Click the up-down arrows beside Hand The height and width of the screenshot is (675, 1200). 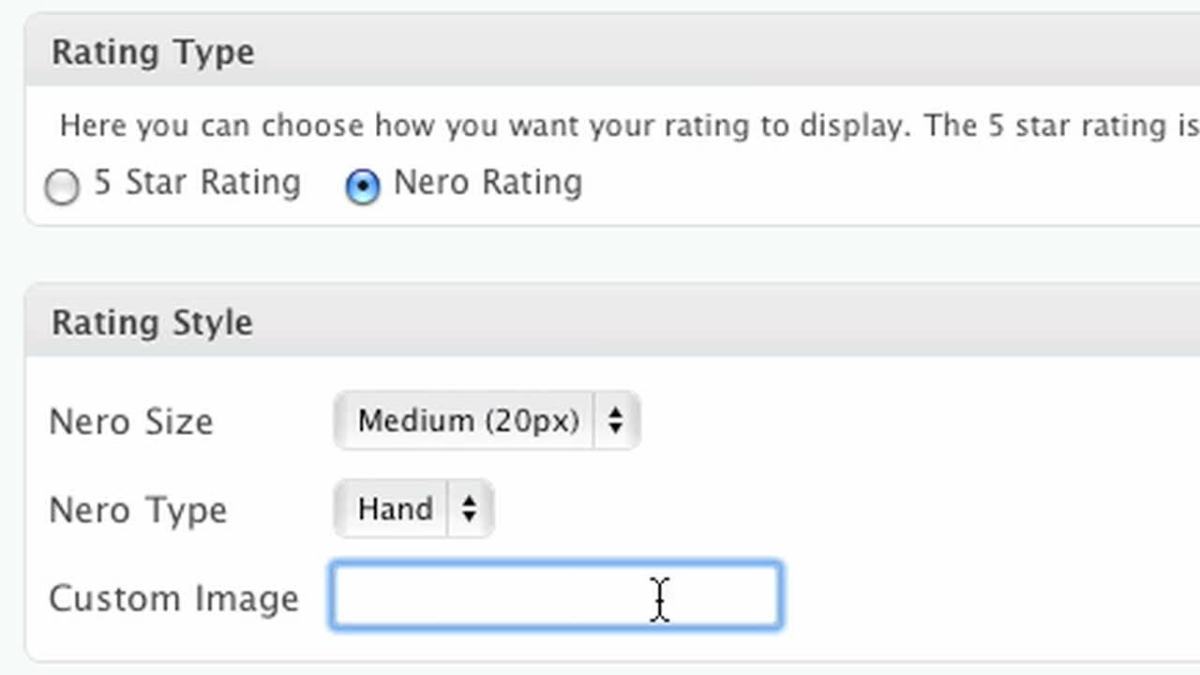click(x=469, y=510)
